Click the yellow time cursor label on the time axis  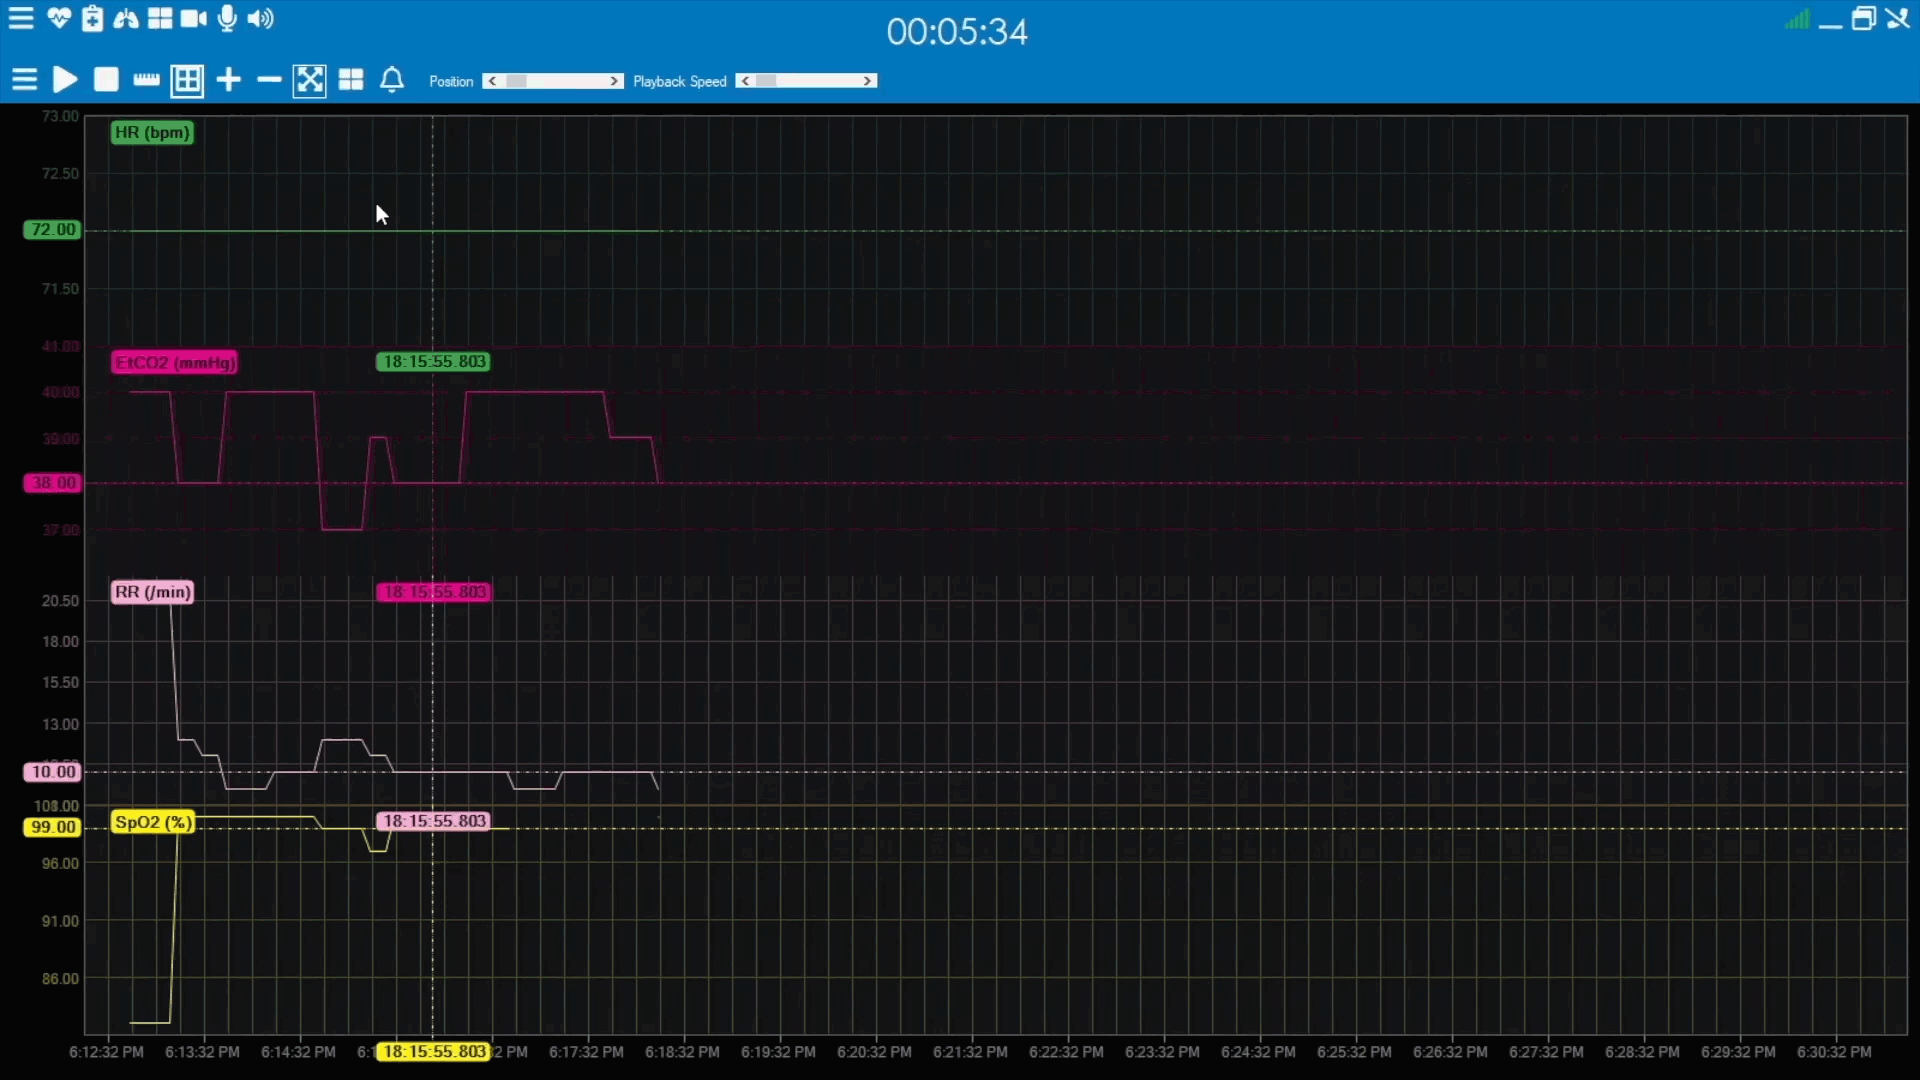433,1052
